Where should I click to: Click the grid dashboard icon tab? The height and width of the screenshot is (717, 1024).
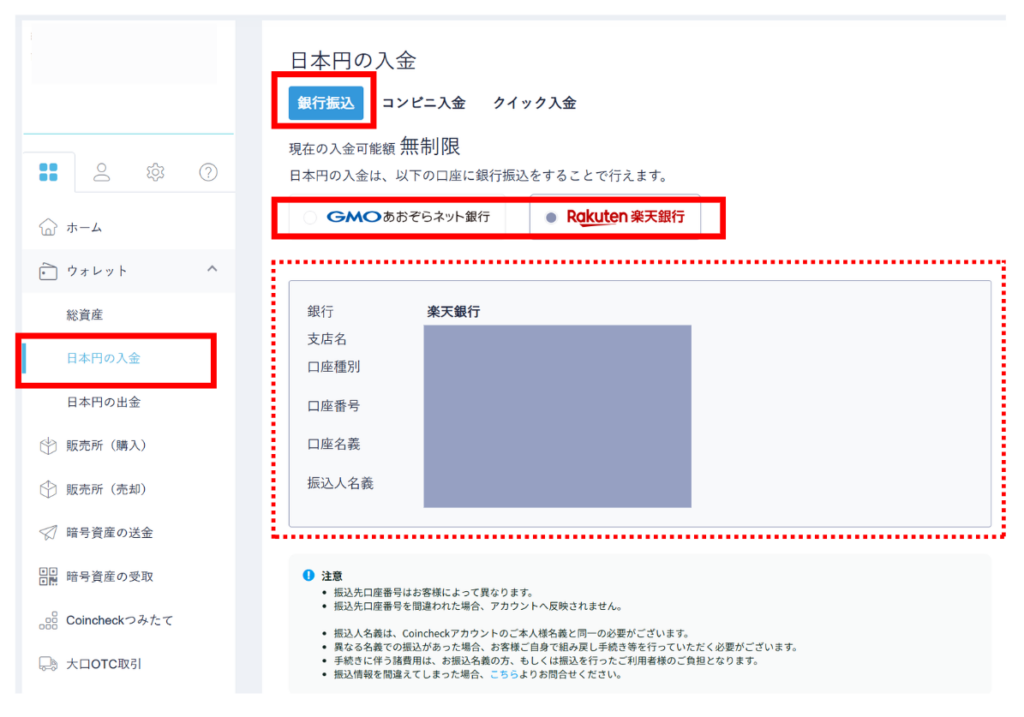(x=48, y=172)
